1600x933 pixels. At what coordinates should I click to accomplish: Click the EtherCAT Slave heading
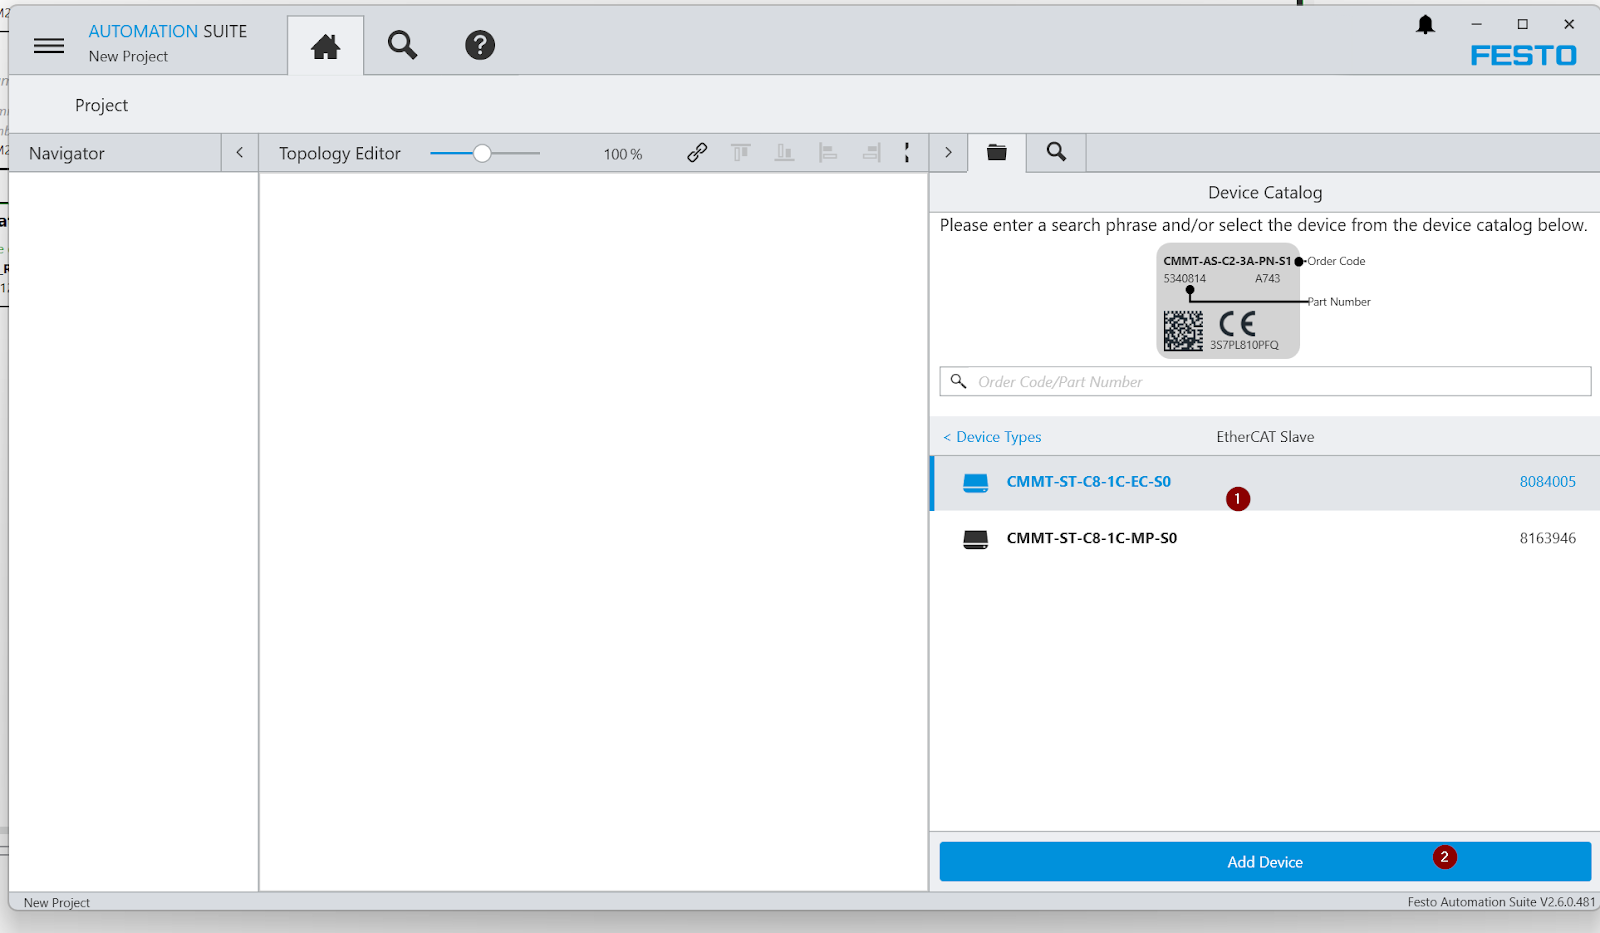(x=1265, y=437)
